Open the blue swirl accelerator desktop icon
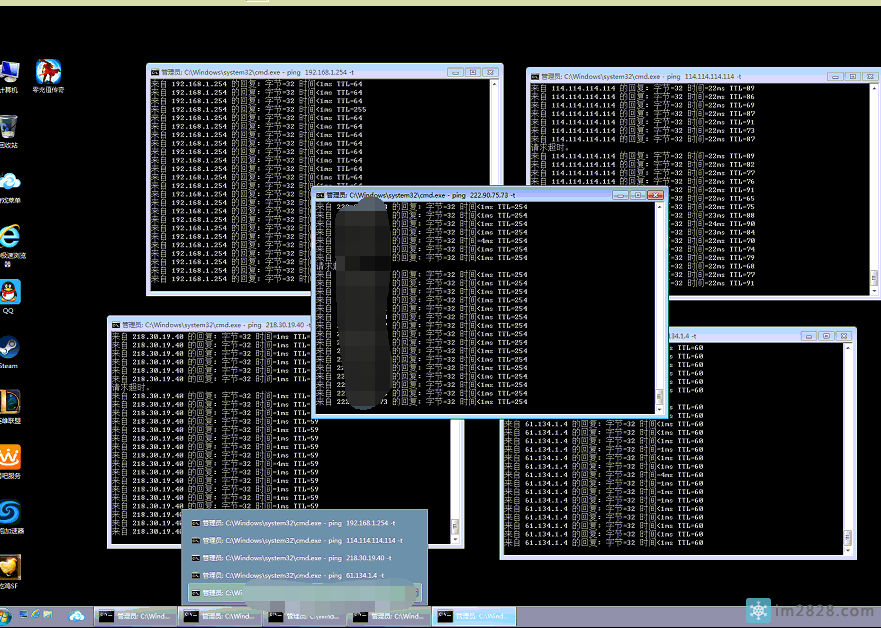881x628 pixels. [x=9, y=512]
